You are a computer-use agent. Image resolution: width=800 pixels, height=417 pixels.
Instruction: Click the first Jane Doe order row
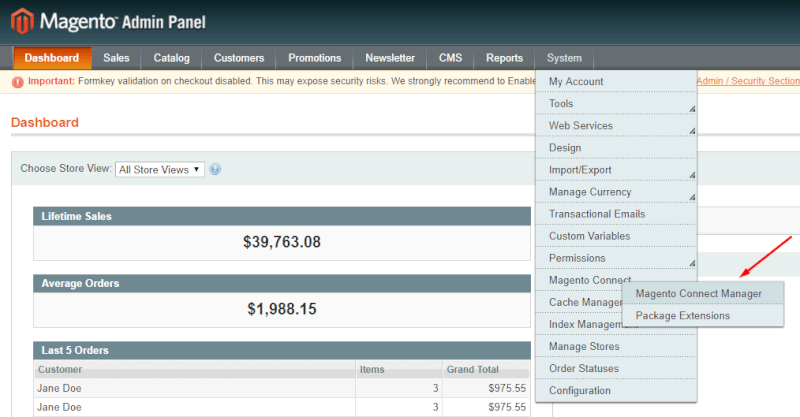[282, 388]
